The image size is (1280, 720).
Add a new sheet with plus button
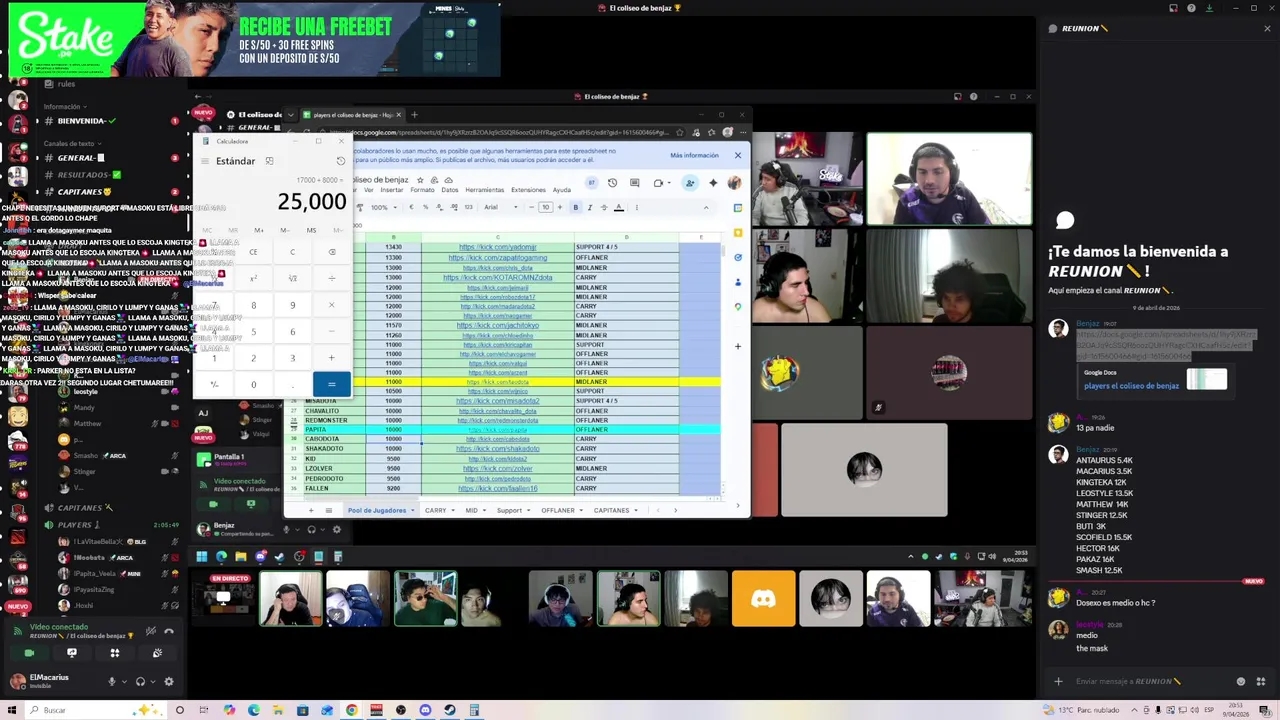(x=310, y=510)
